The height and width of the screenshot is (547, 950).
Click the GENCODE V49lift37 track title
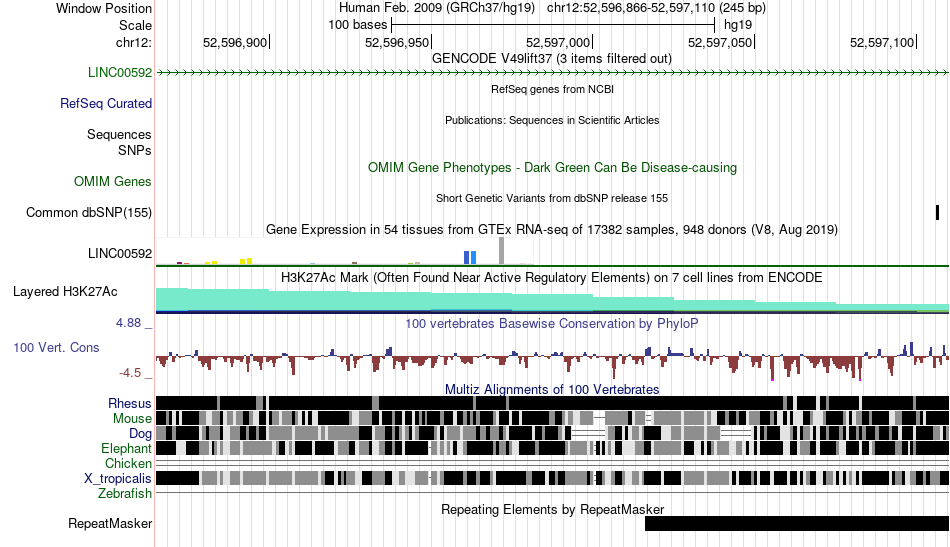click(x=552, y=59)
